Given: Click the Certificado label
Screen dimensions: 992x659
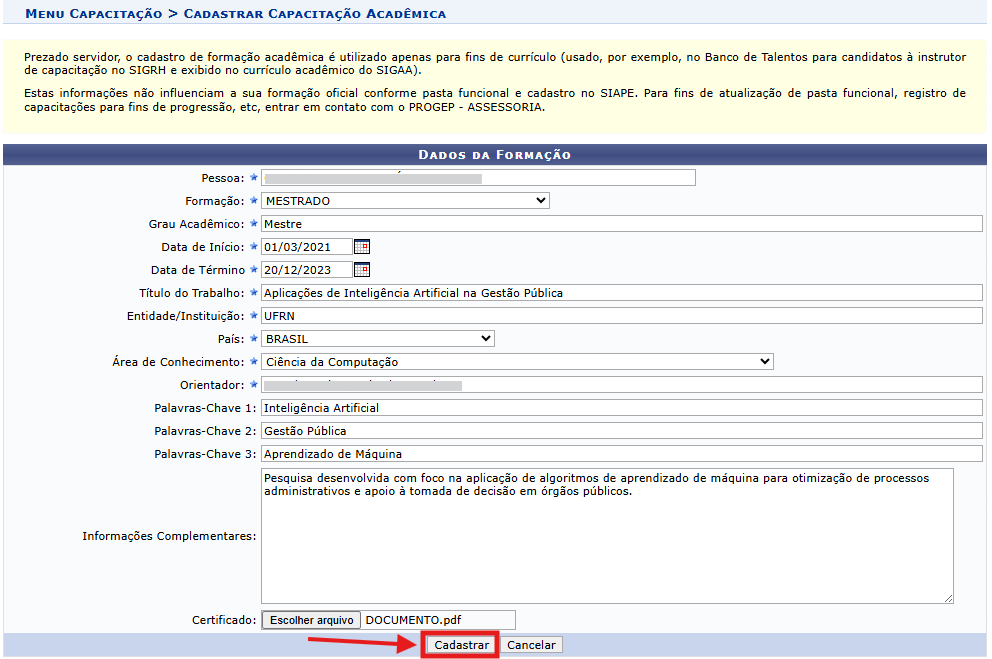Looking at the screenshot, I should pyautogui.click(x=224, y=620).
